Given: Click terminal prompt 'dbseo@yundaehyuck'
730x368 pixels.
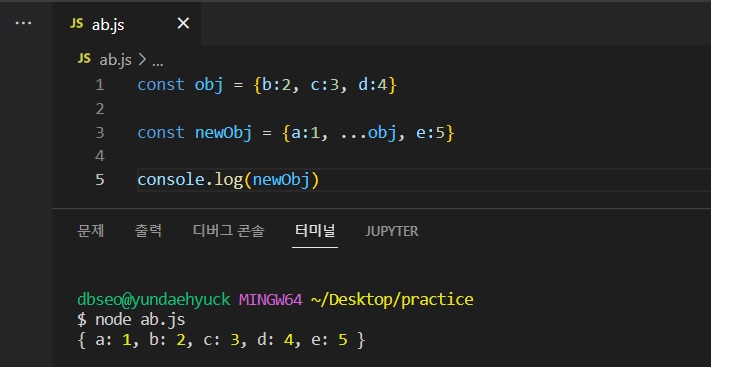Looking at the screenshot, I should (x=154, y=299).
